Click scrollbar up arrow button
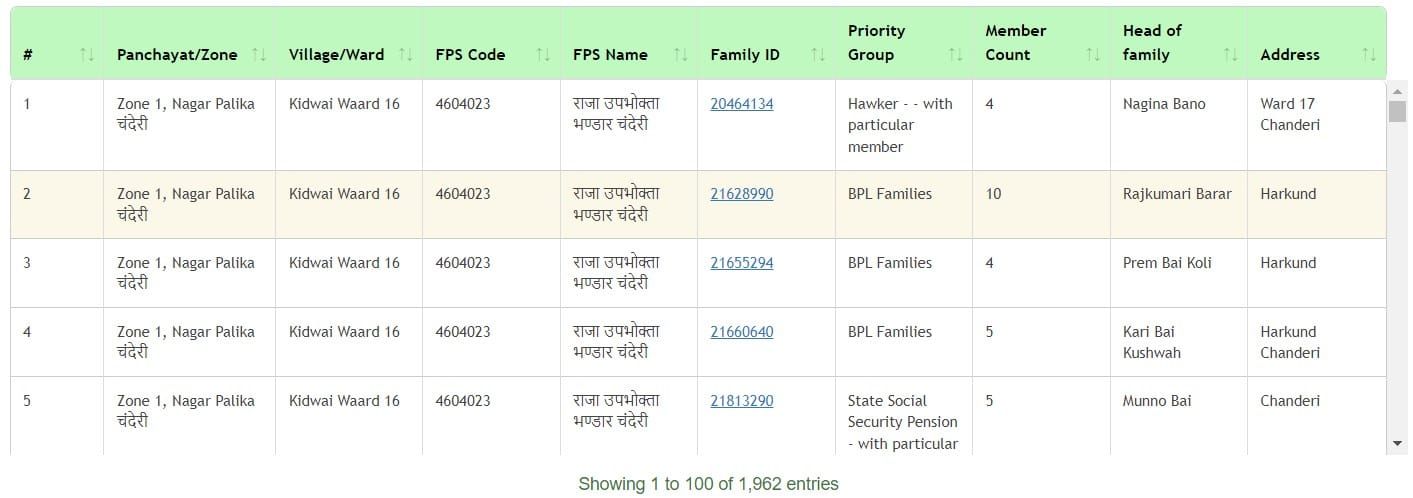The height and width of the screenshot is (498, 1413). 1397,92
